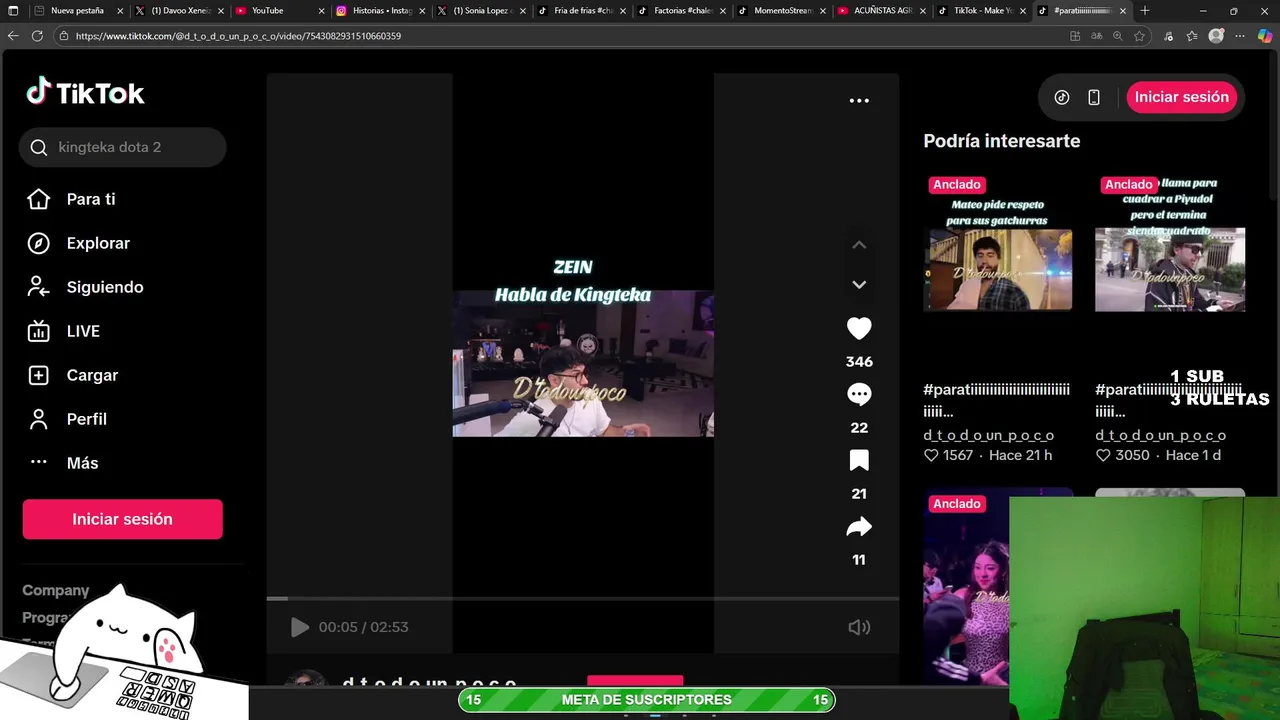Open LIVE in the sidebar
The width and height of the screenshot is (1280, 720).
coord(82,331)
